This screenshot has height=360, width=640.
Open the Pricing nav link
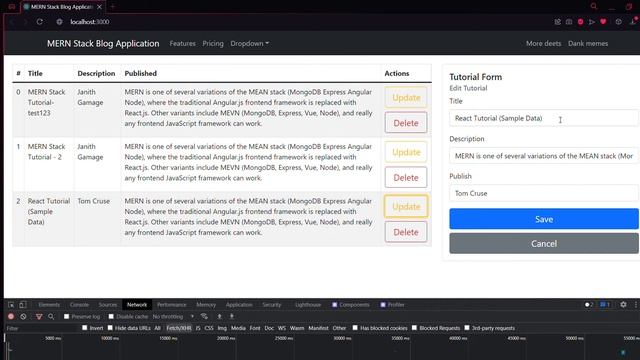coord(213,43)
